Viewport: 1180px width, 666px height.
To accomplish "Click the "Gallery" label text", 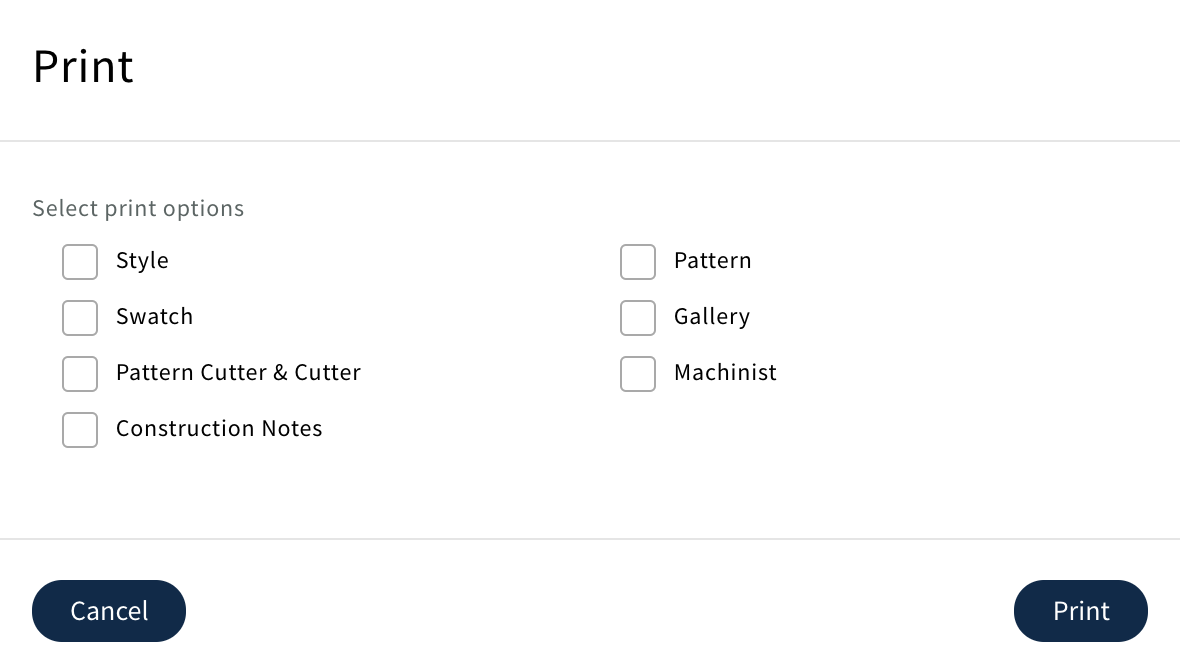I will [x=711, y=317].
